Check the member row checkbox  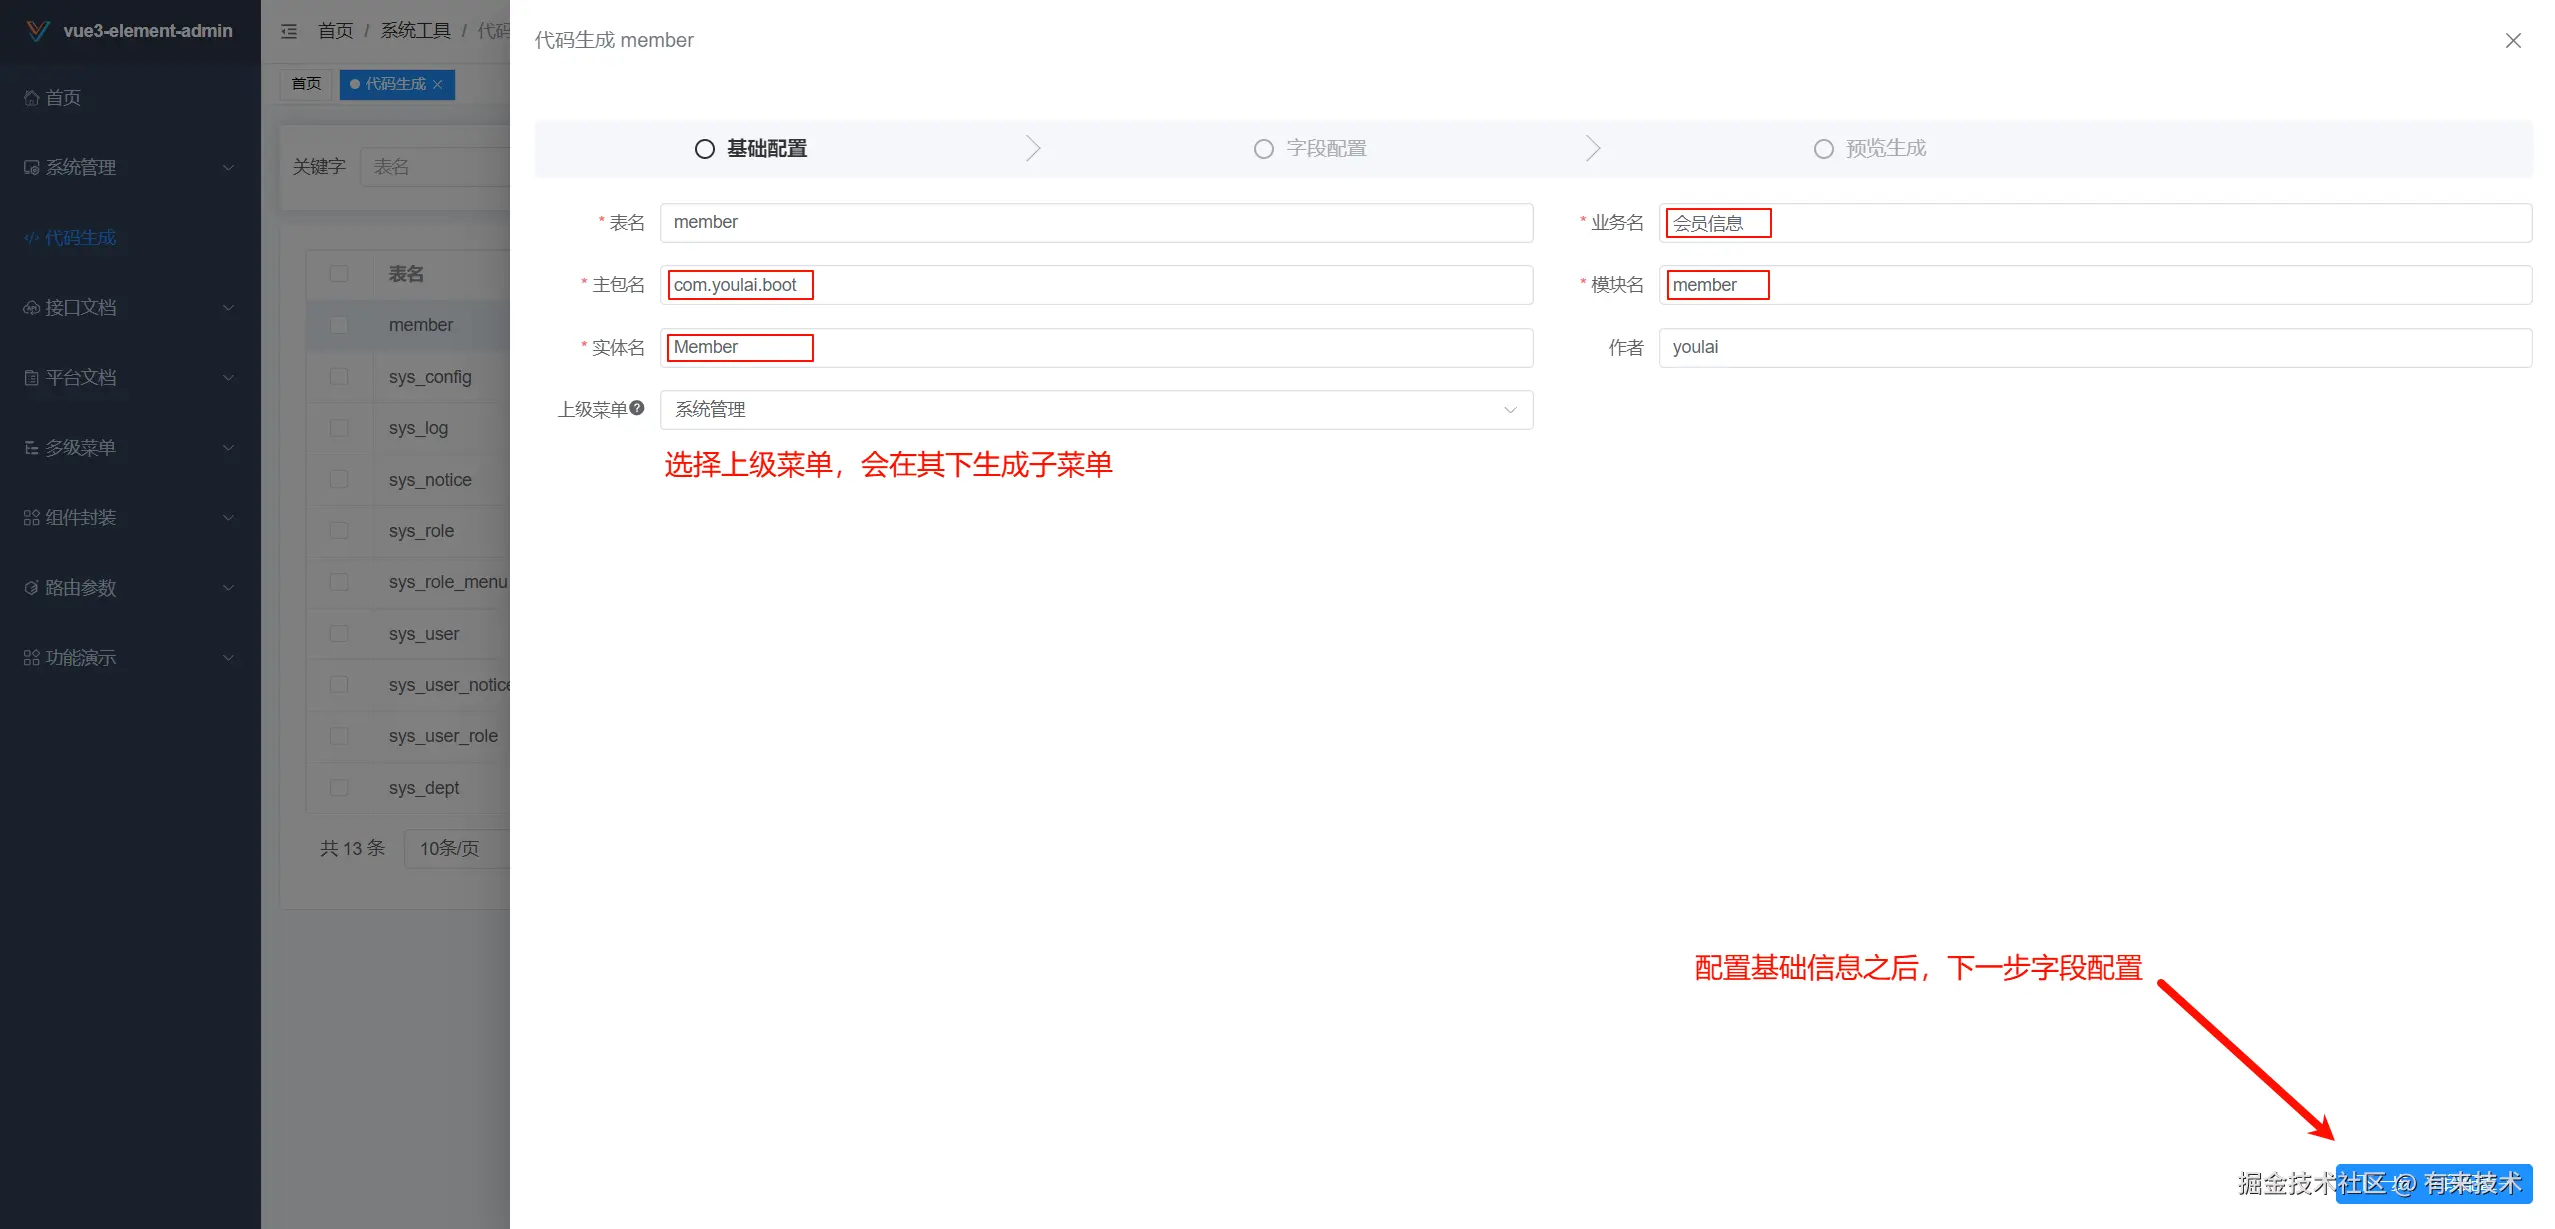click(x=339, y=325)
